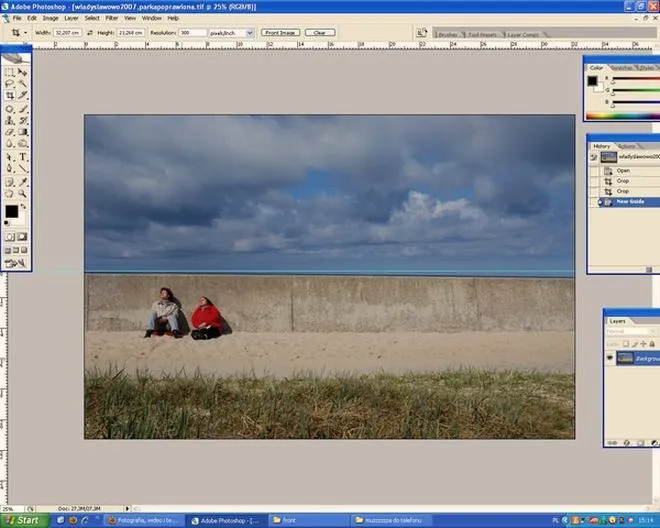The image size is (660, 528).
Task: Select the Type tool
Action: (23, 157)
